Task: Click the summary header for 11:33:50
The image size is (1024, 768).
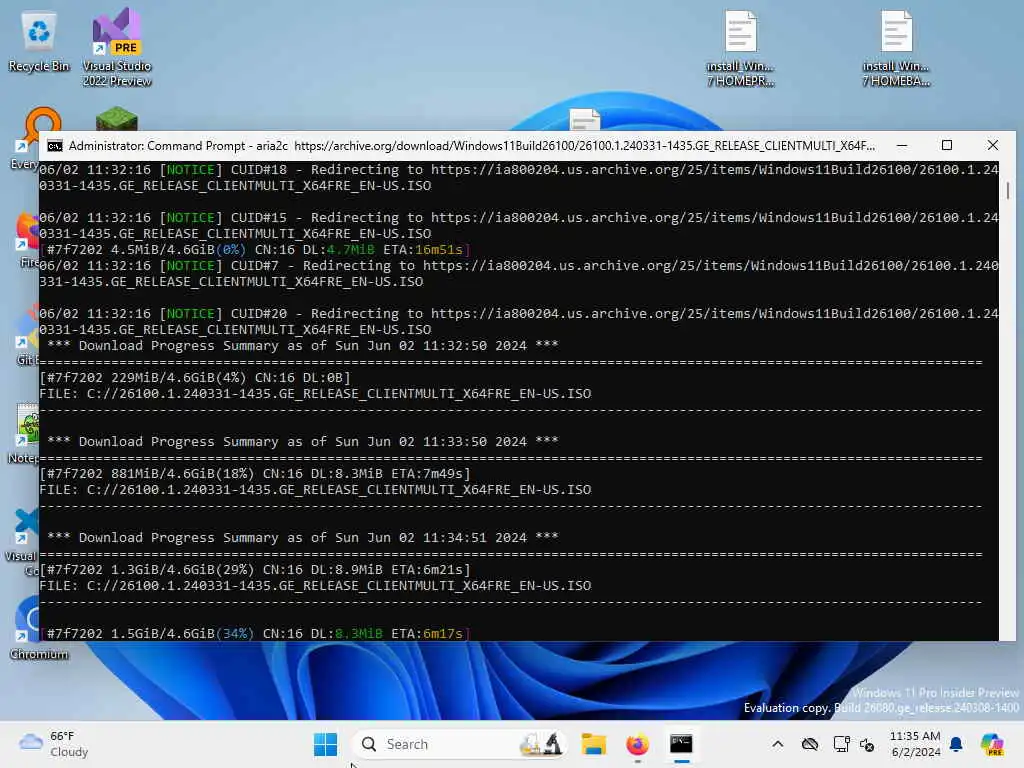Action: pos(303,441)
